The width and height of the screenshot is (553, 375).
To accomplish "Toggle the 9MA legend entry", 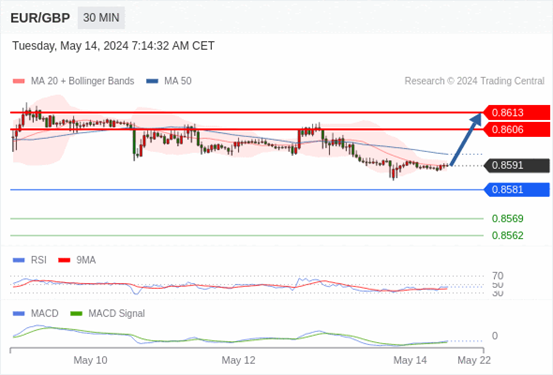I will click(77, 260).
